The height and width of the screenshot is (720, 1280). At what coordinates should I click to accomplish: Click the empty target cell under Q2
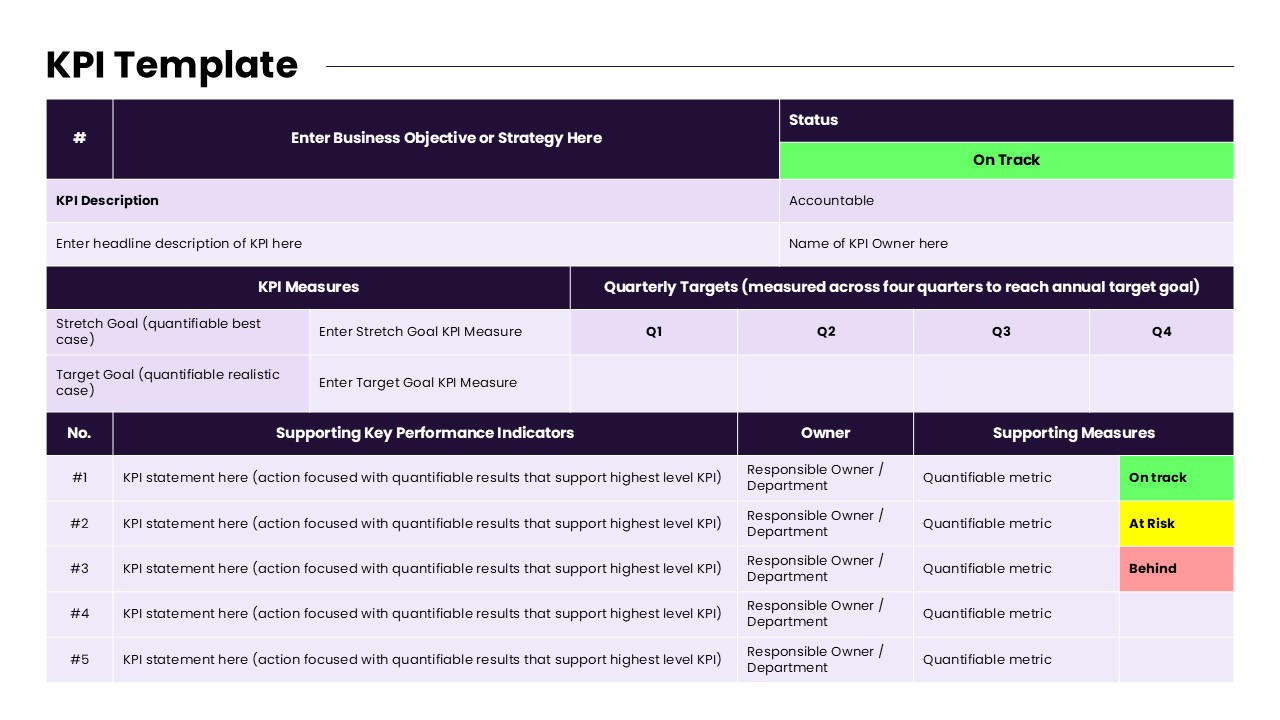tap(825, 382)
